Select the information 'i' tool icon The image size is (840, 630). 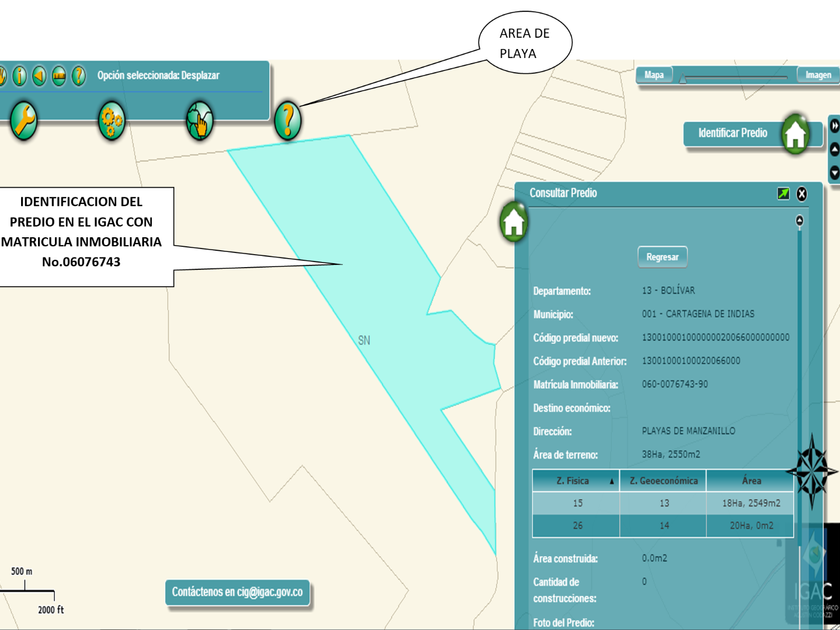pyautogui.click(x=19, y=76)
